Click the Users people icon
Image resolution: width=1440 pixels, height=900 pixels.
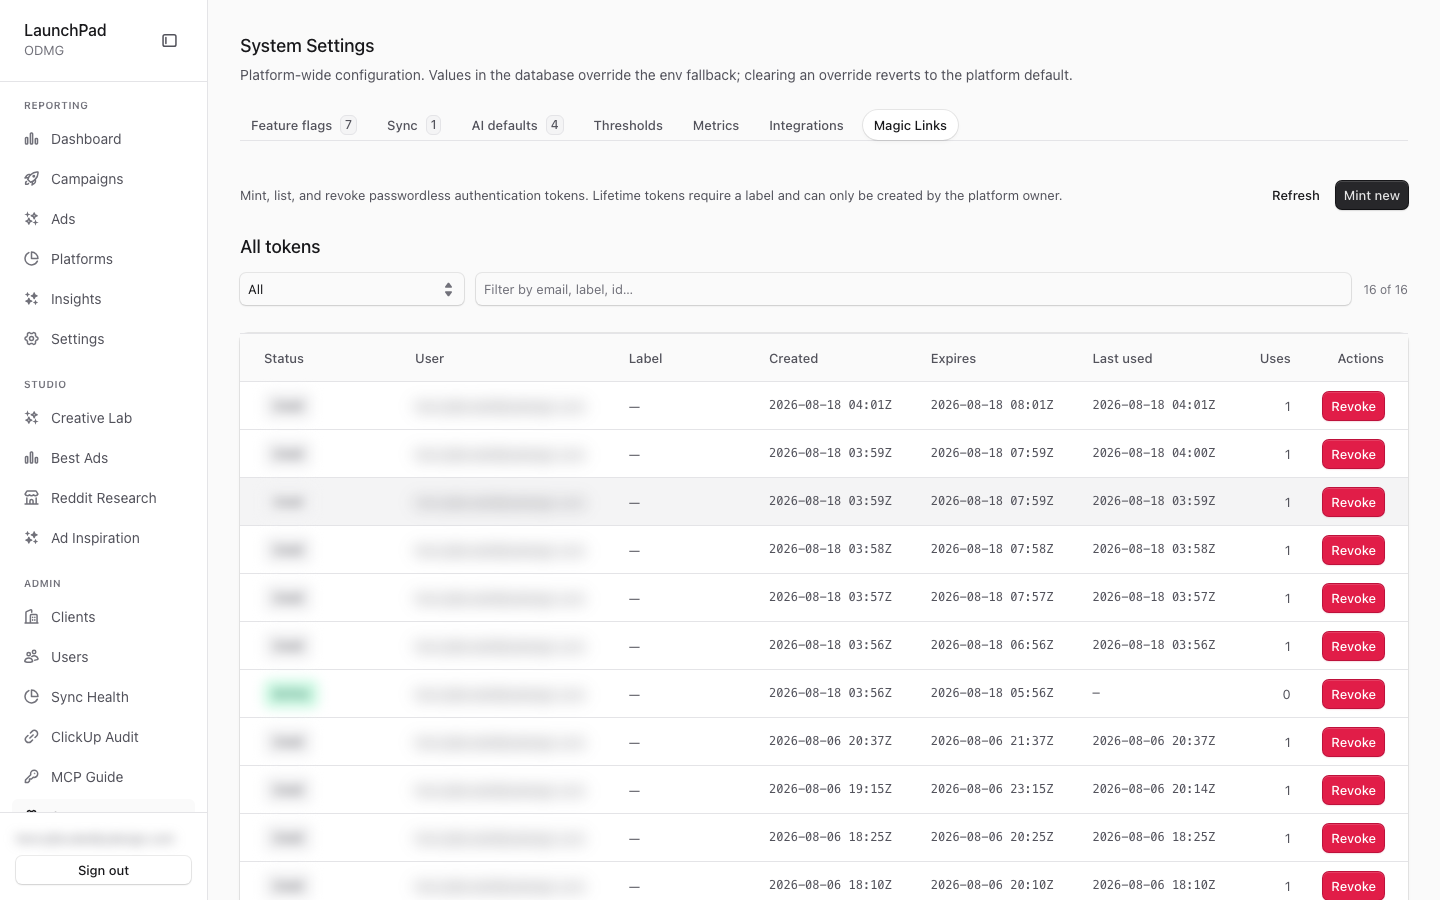coord(32,657)
